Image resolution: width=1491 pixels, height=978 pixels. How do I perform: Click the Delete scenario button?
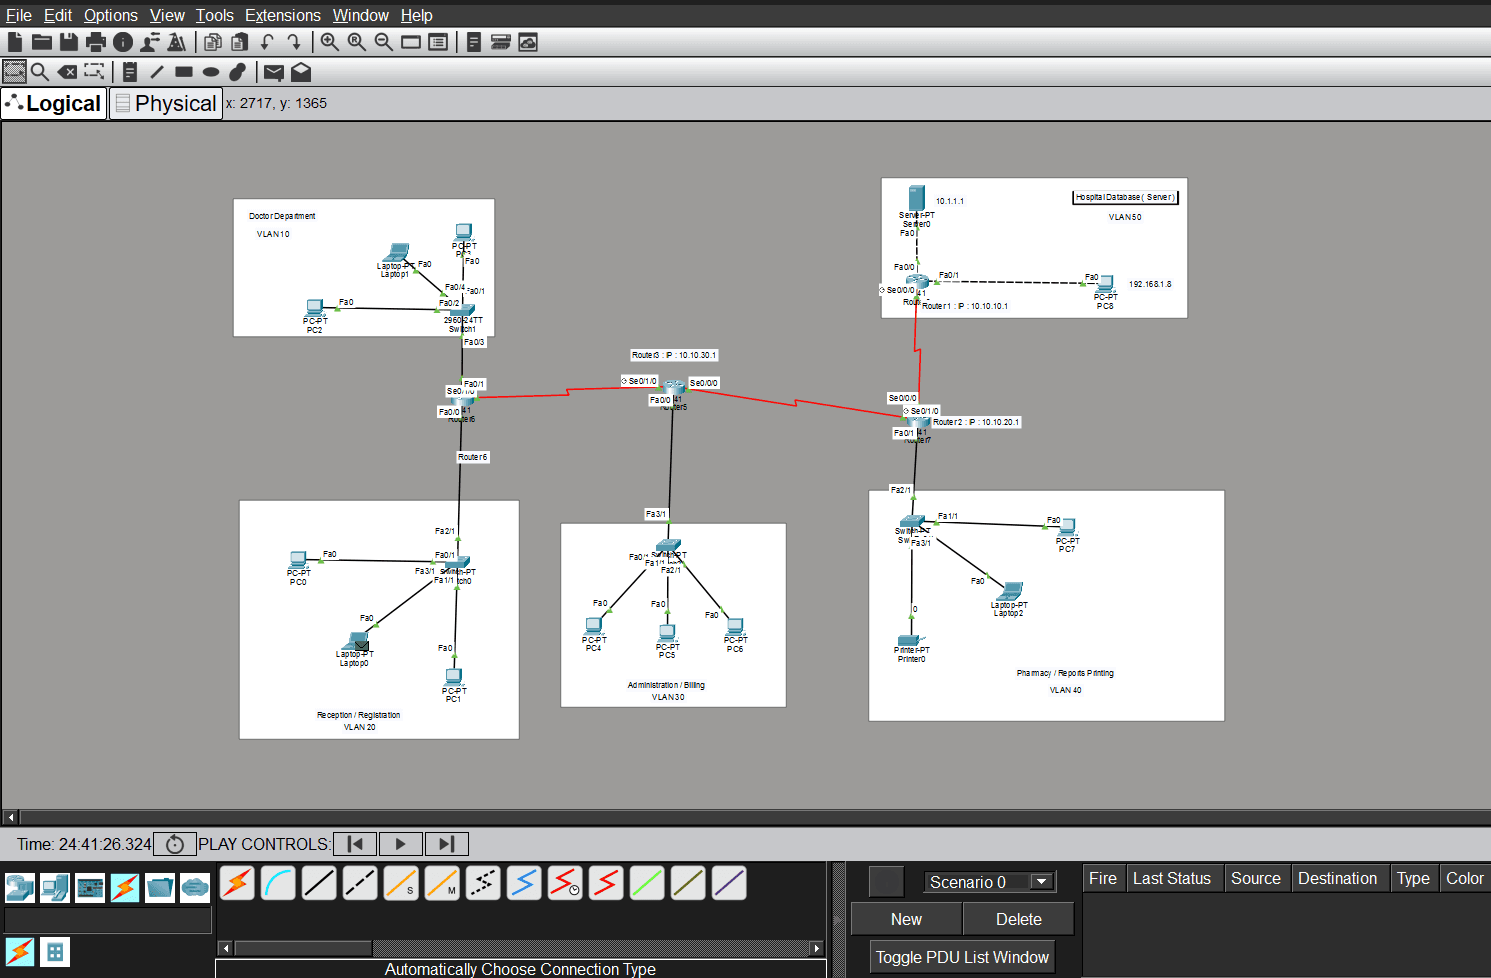[x=1019, y=919]
